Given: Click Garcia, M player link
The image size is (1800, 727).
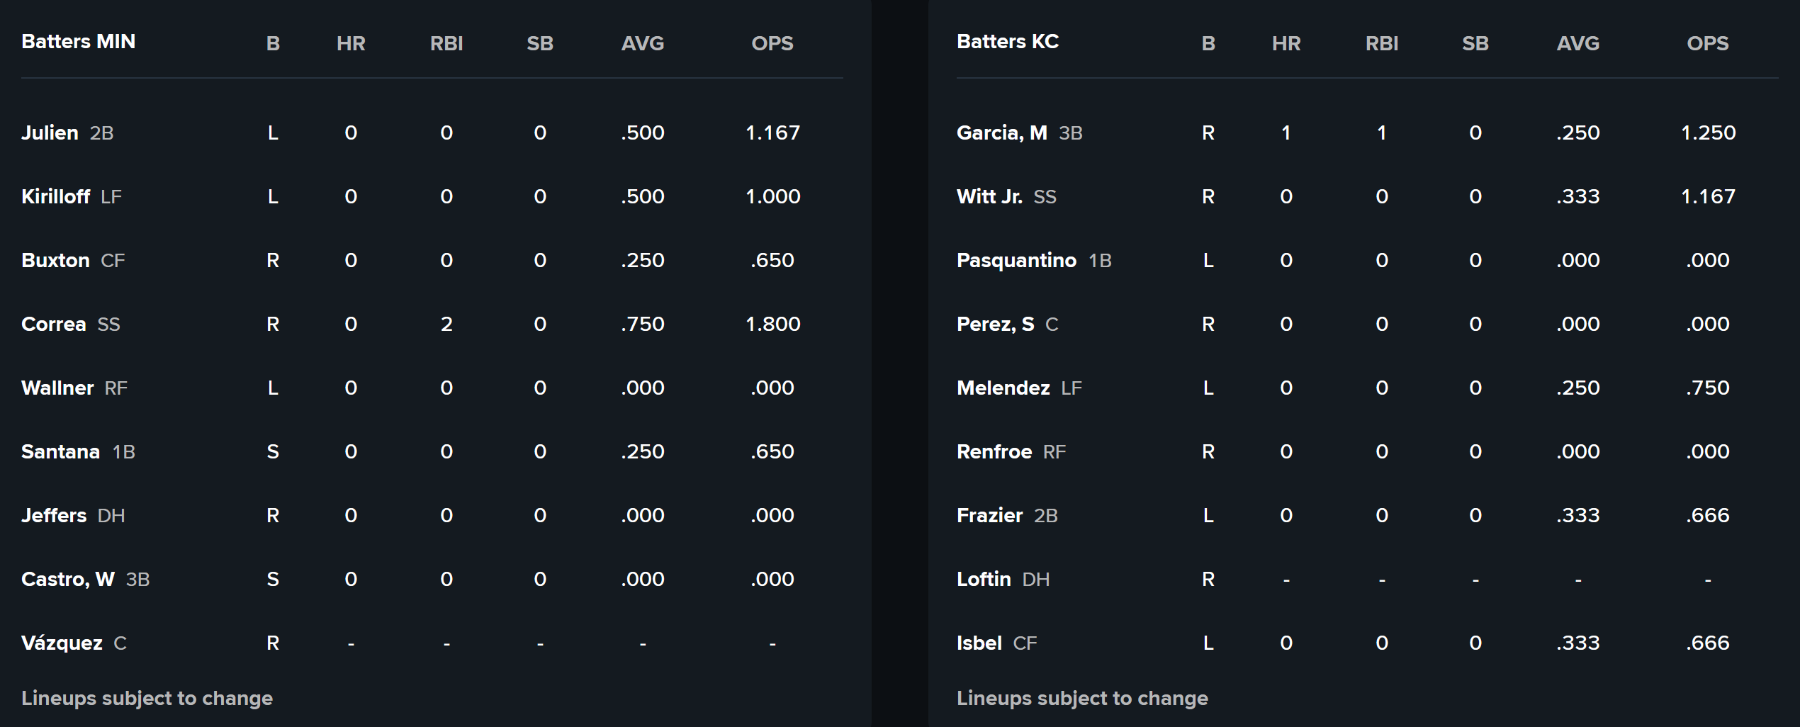Looking at the screenshot, I should tap(1001, 133).
